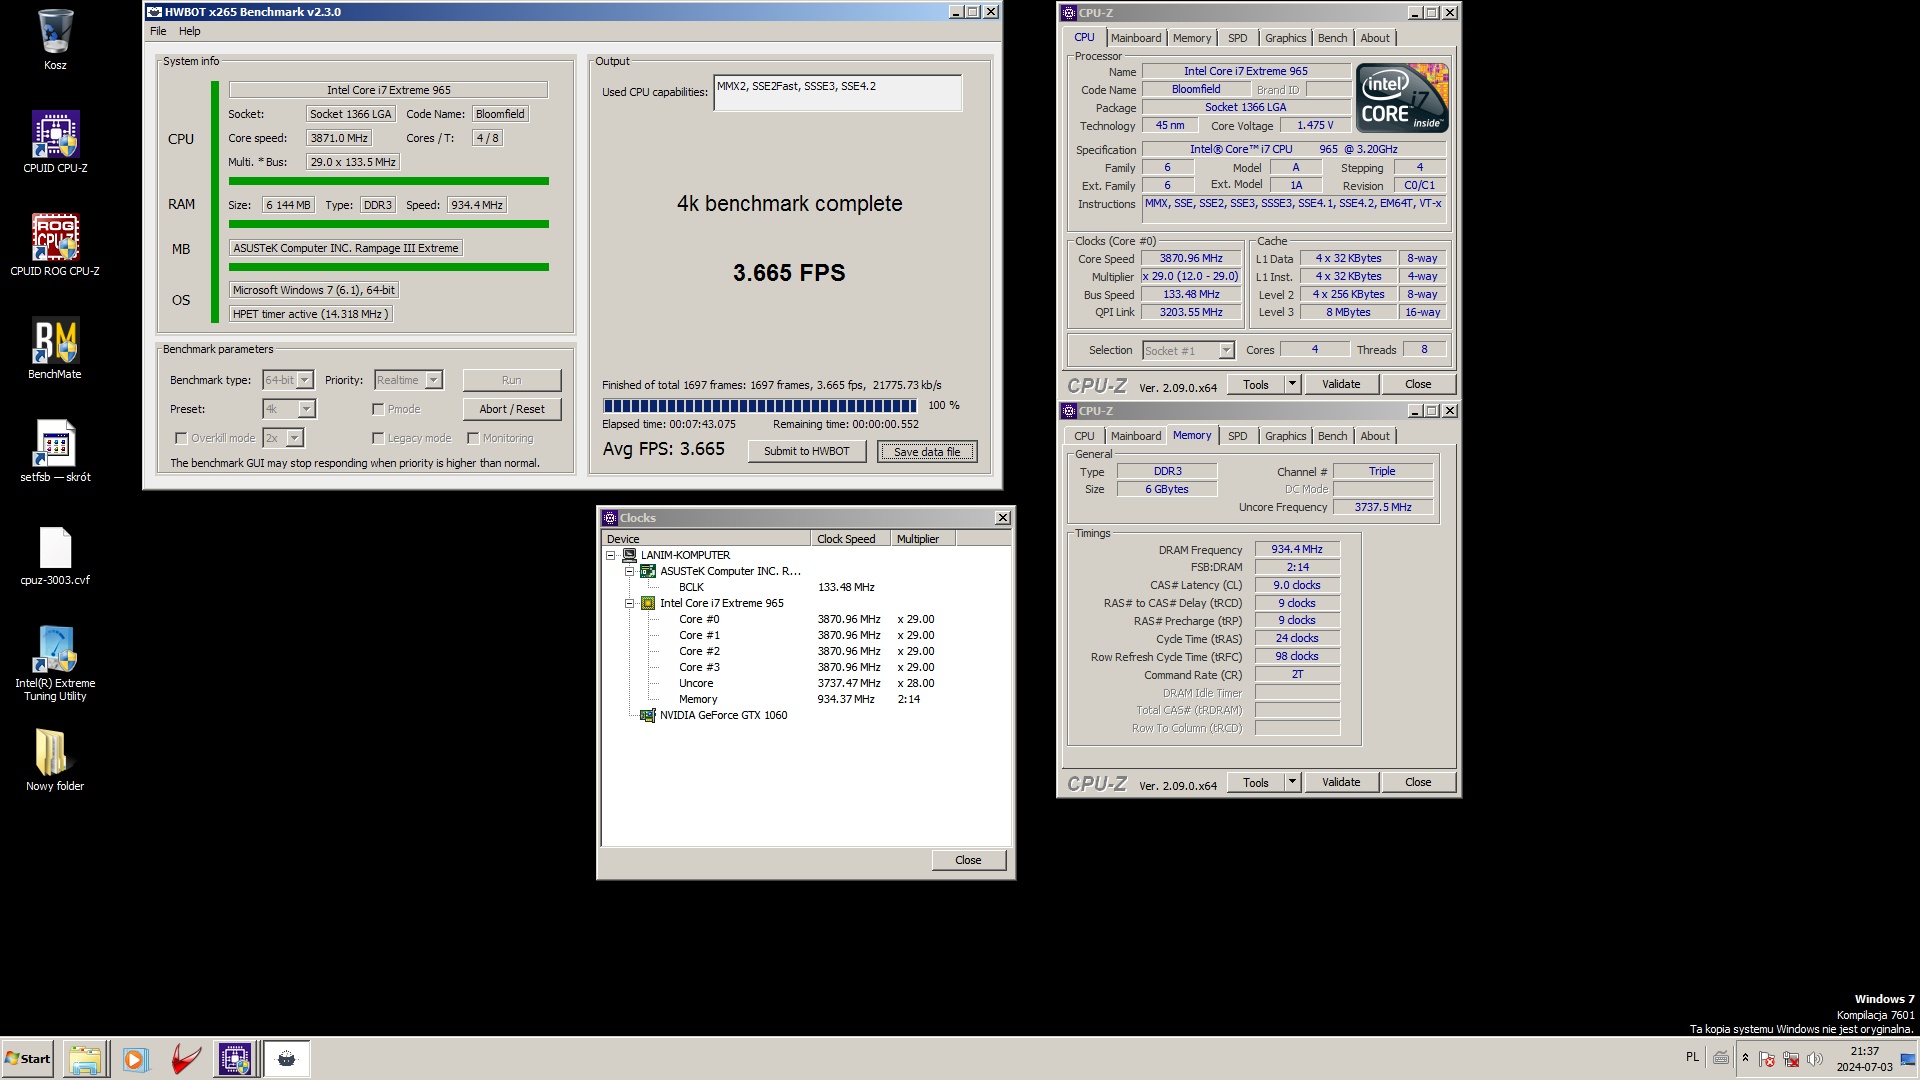Switch to Mainboard tab in upper CPU-Z
The image size is (1920, 1080).
tap(1136, 38)
